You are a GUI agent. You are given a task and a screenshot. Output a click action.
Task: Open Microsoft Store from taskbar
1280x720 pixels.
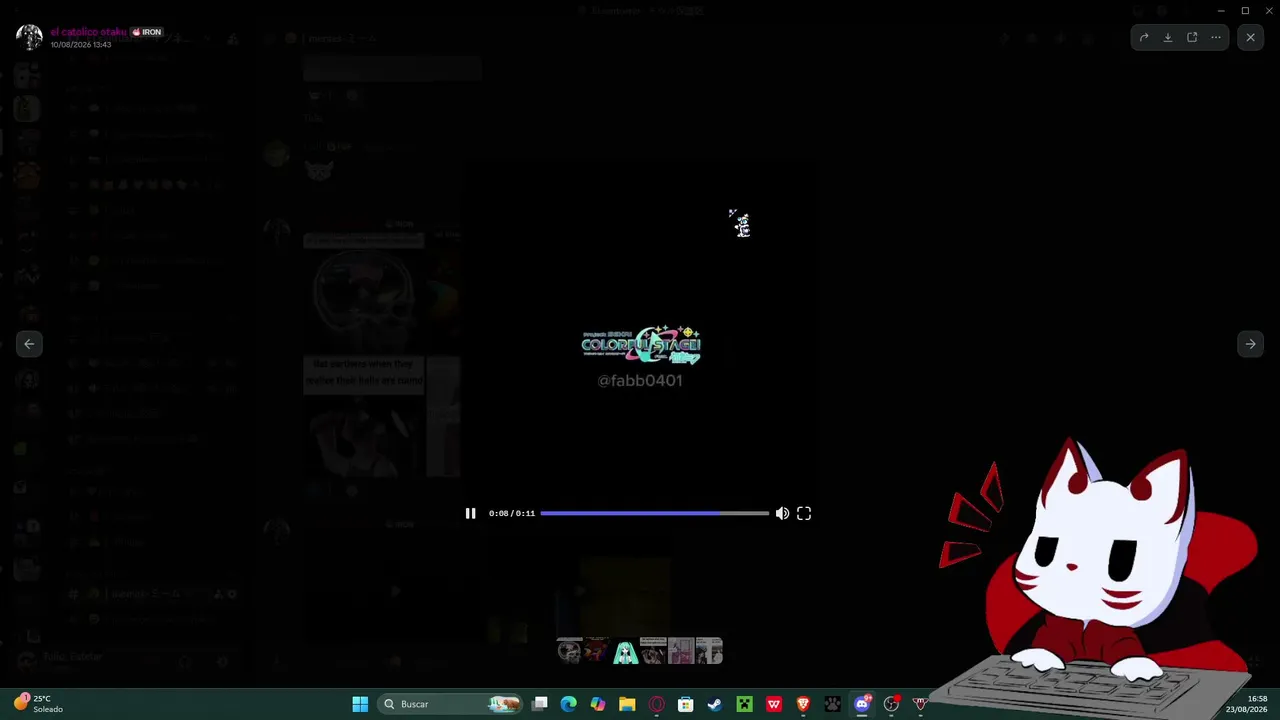(686, 704)
